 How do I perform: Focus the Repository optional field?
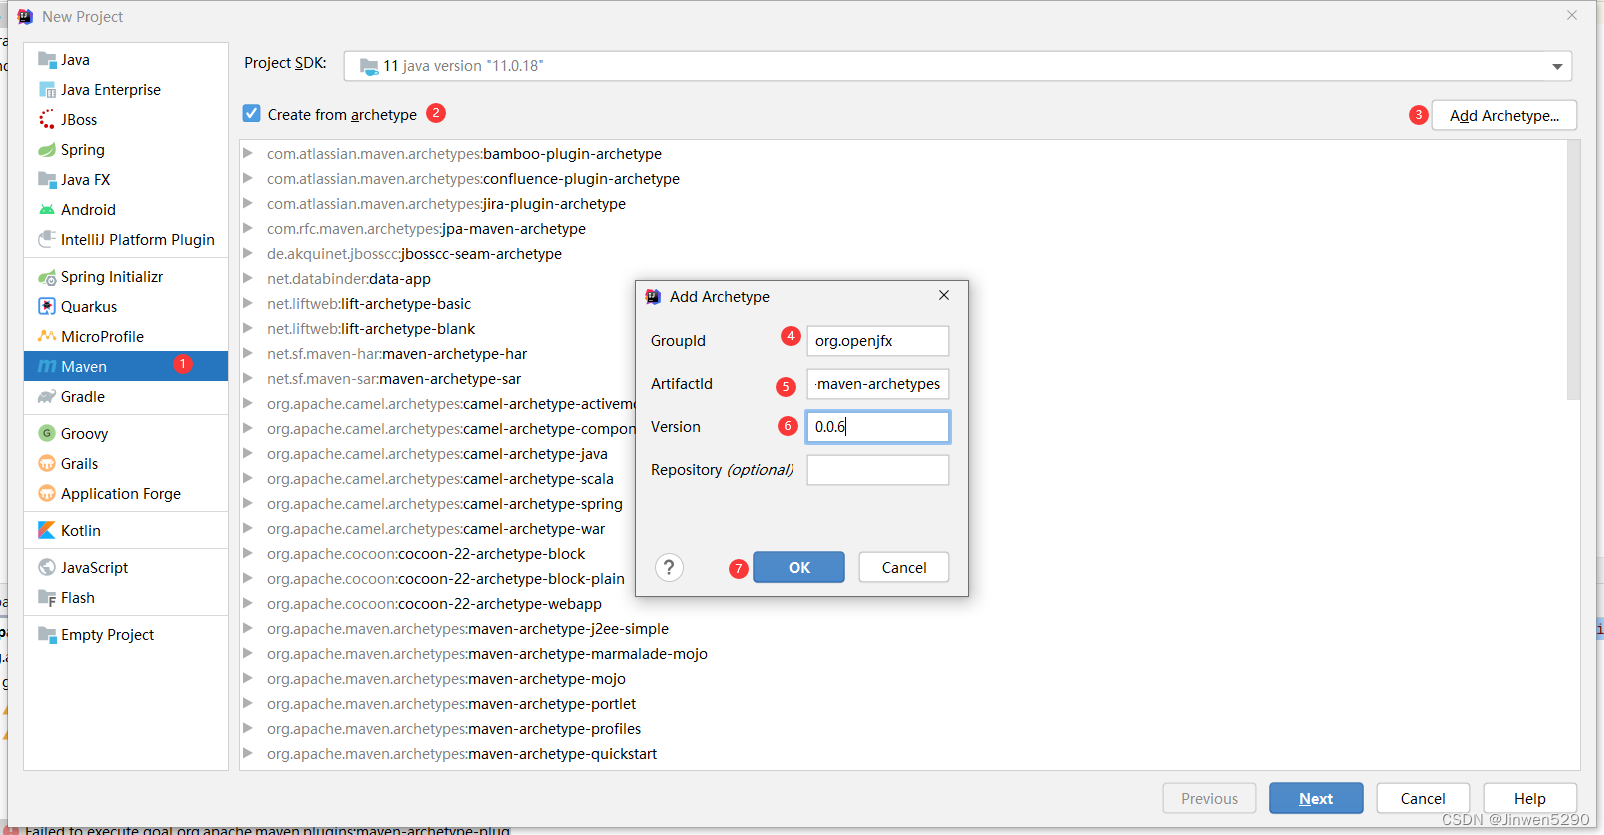(878, 470)
